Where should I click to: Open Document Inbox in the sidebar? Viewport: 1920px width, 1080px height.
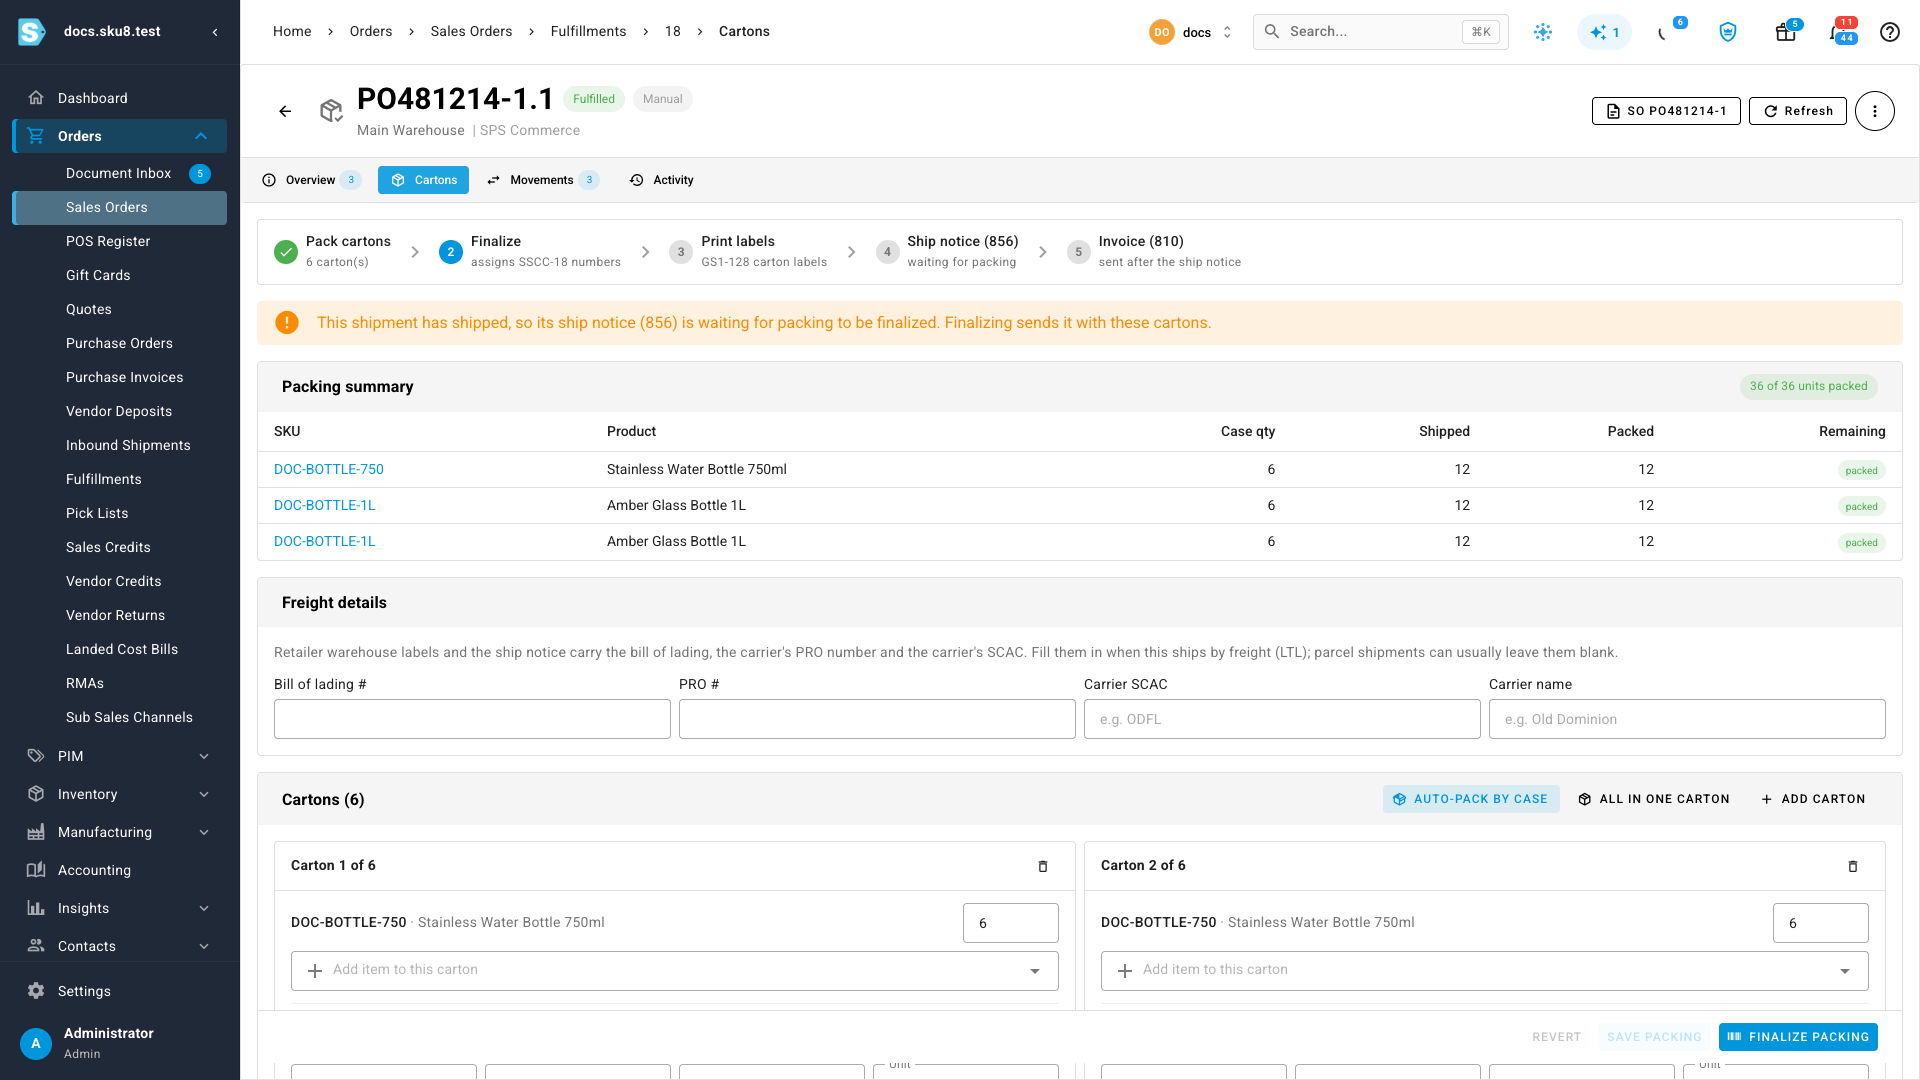coord(120,173)
